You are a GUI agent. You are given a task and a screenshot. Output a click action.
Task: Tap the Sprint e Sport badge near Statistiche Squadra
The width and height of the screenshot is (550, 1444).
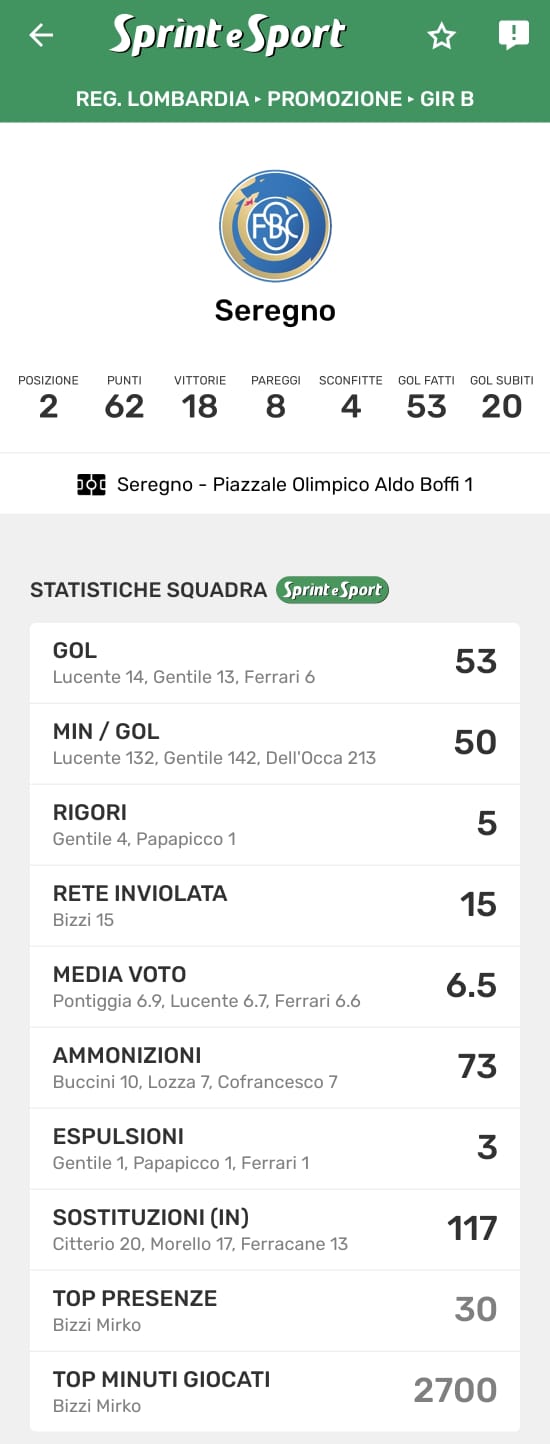click(332, 590)
